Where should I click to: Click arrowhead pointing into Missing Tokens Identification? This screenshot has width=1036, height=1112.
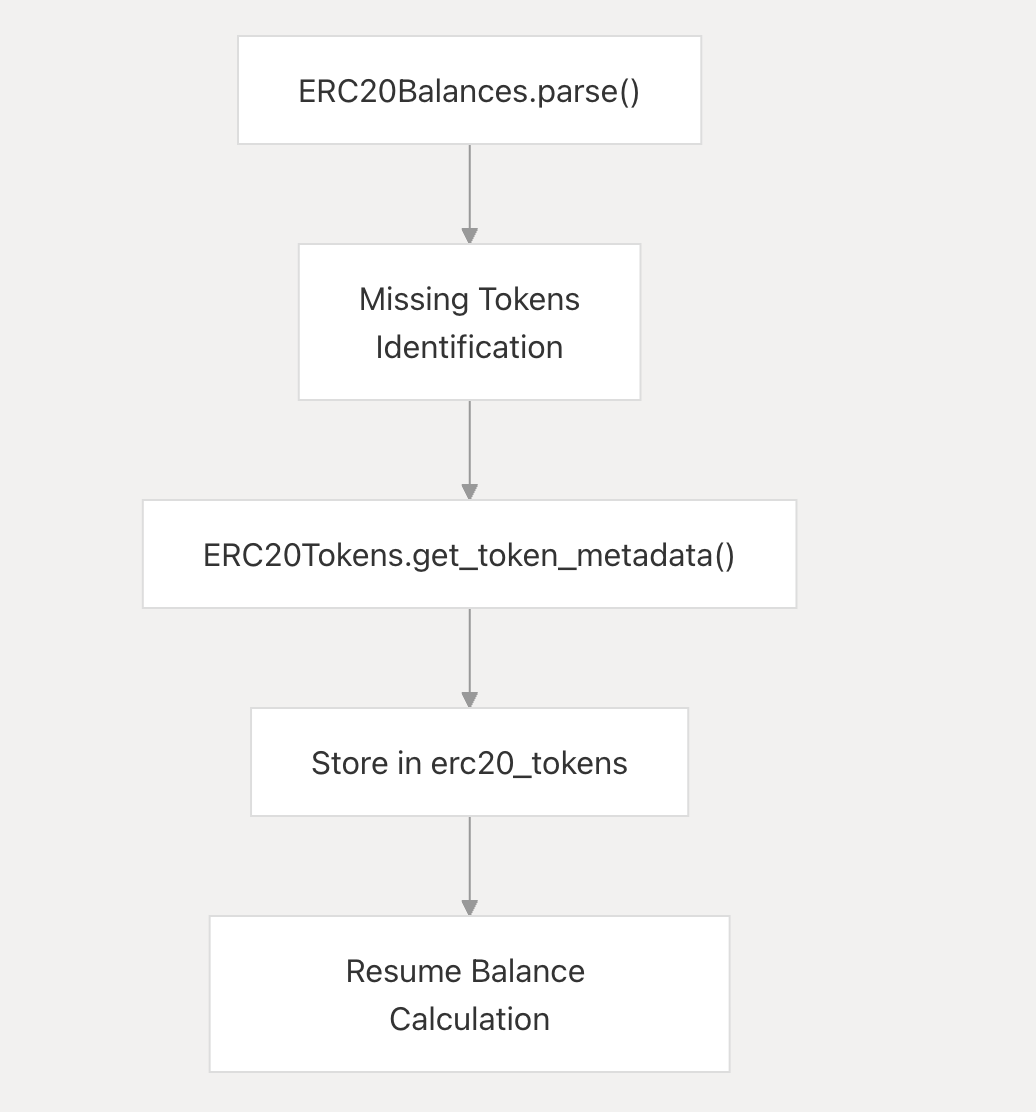(469, 236)
